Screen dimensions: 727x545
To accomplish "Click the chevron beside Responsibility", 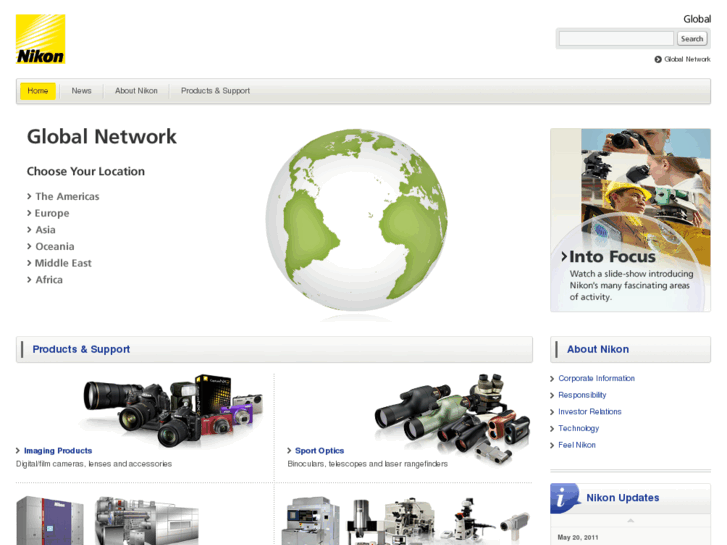I will coord(552,396).
